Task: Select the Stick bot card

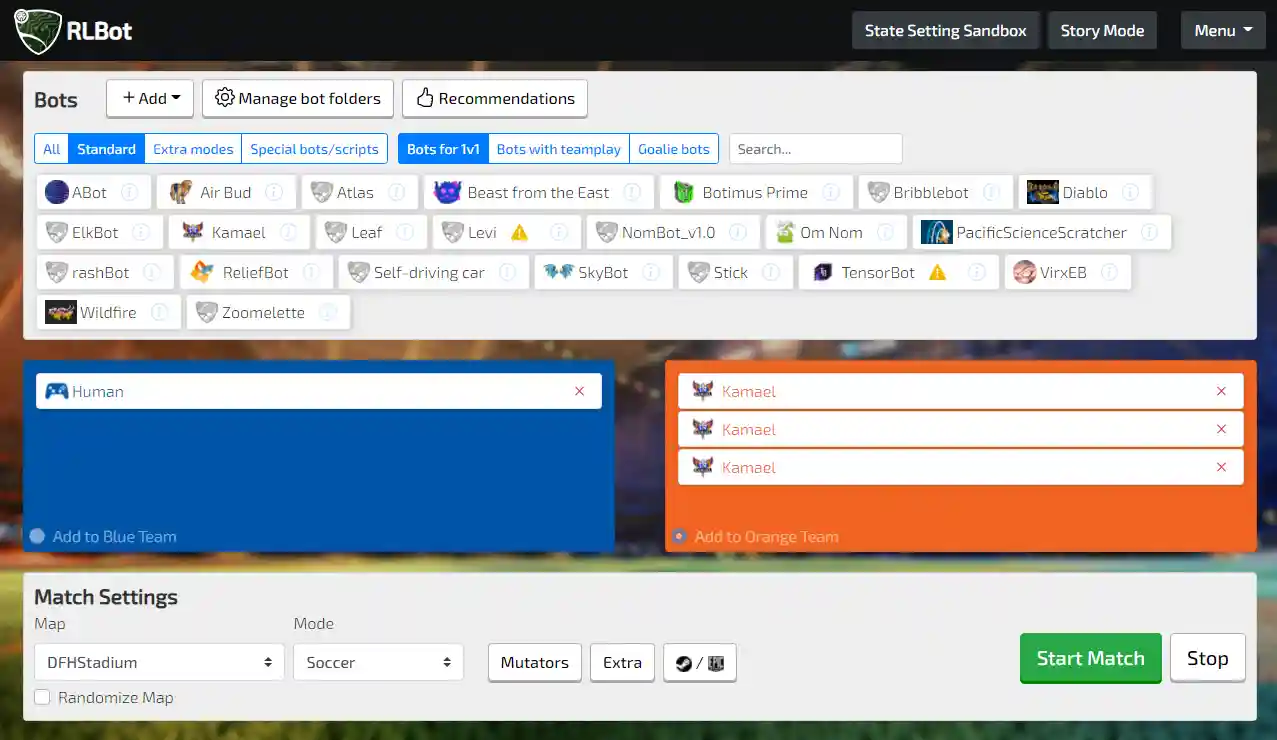Action: [736, 272]
